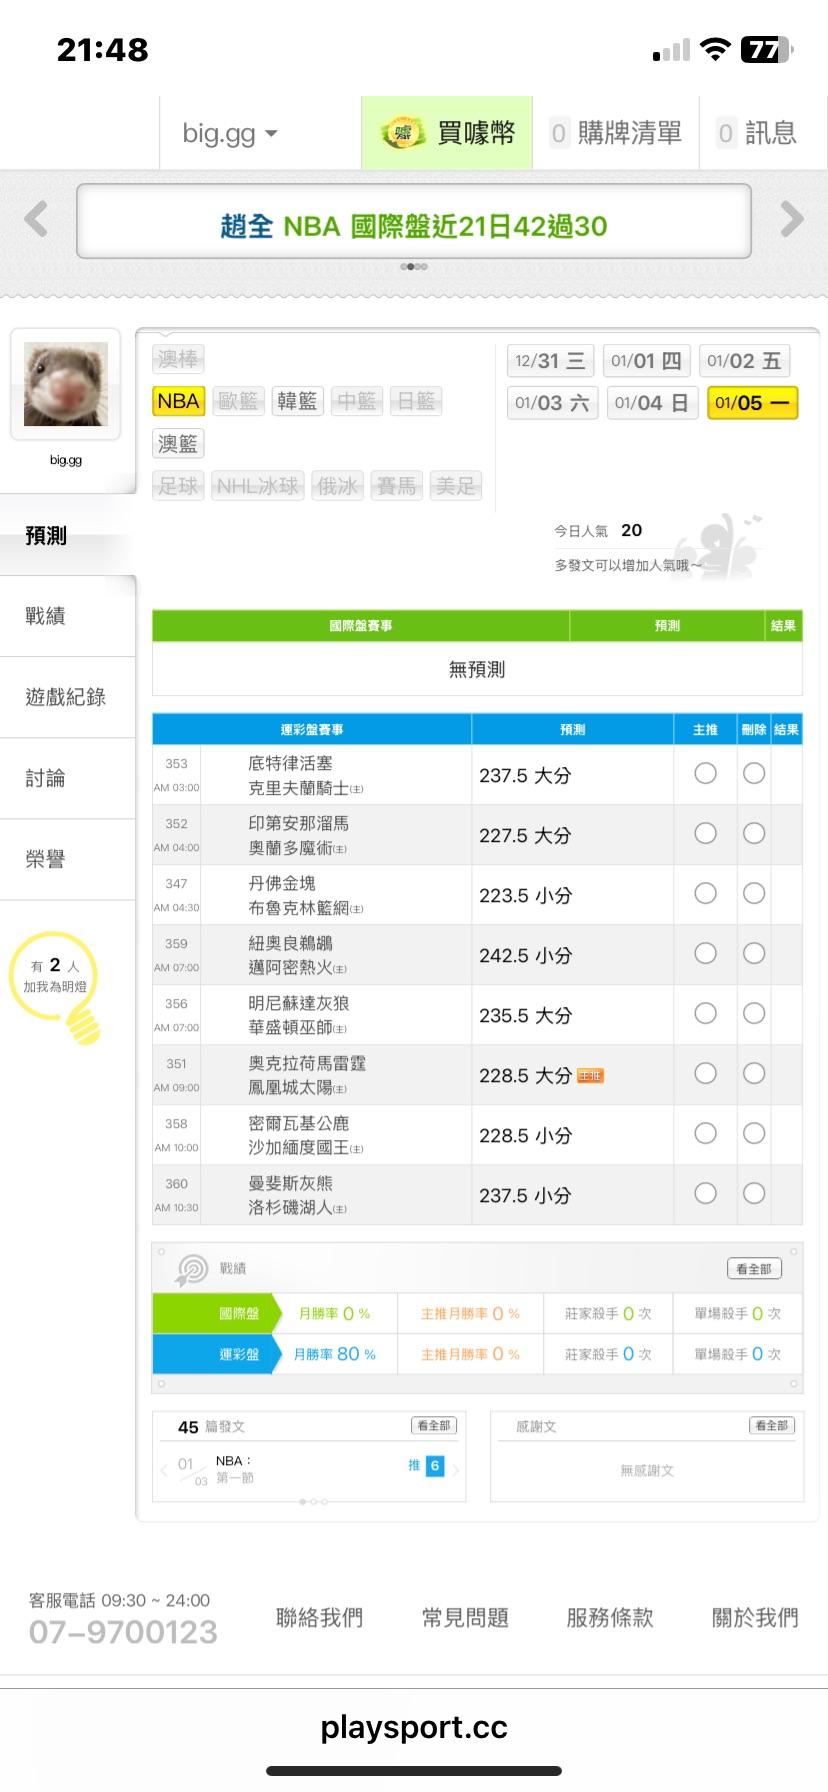Viewport: 828px width, 1792px height.
Task: Click the banner carousel page dots
Action: (x=414, y=267)
